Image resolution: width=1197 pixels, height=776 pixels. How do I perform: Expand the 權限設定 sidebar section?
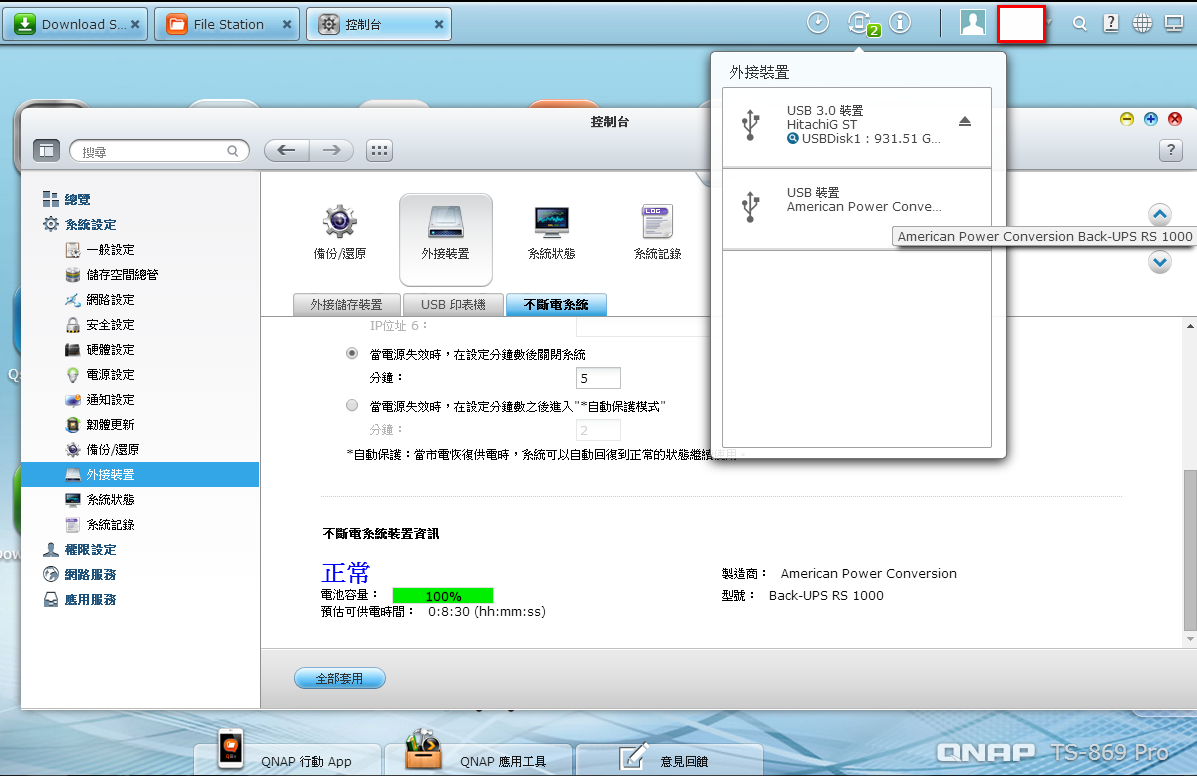click(91, 549)
